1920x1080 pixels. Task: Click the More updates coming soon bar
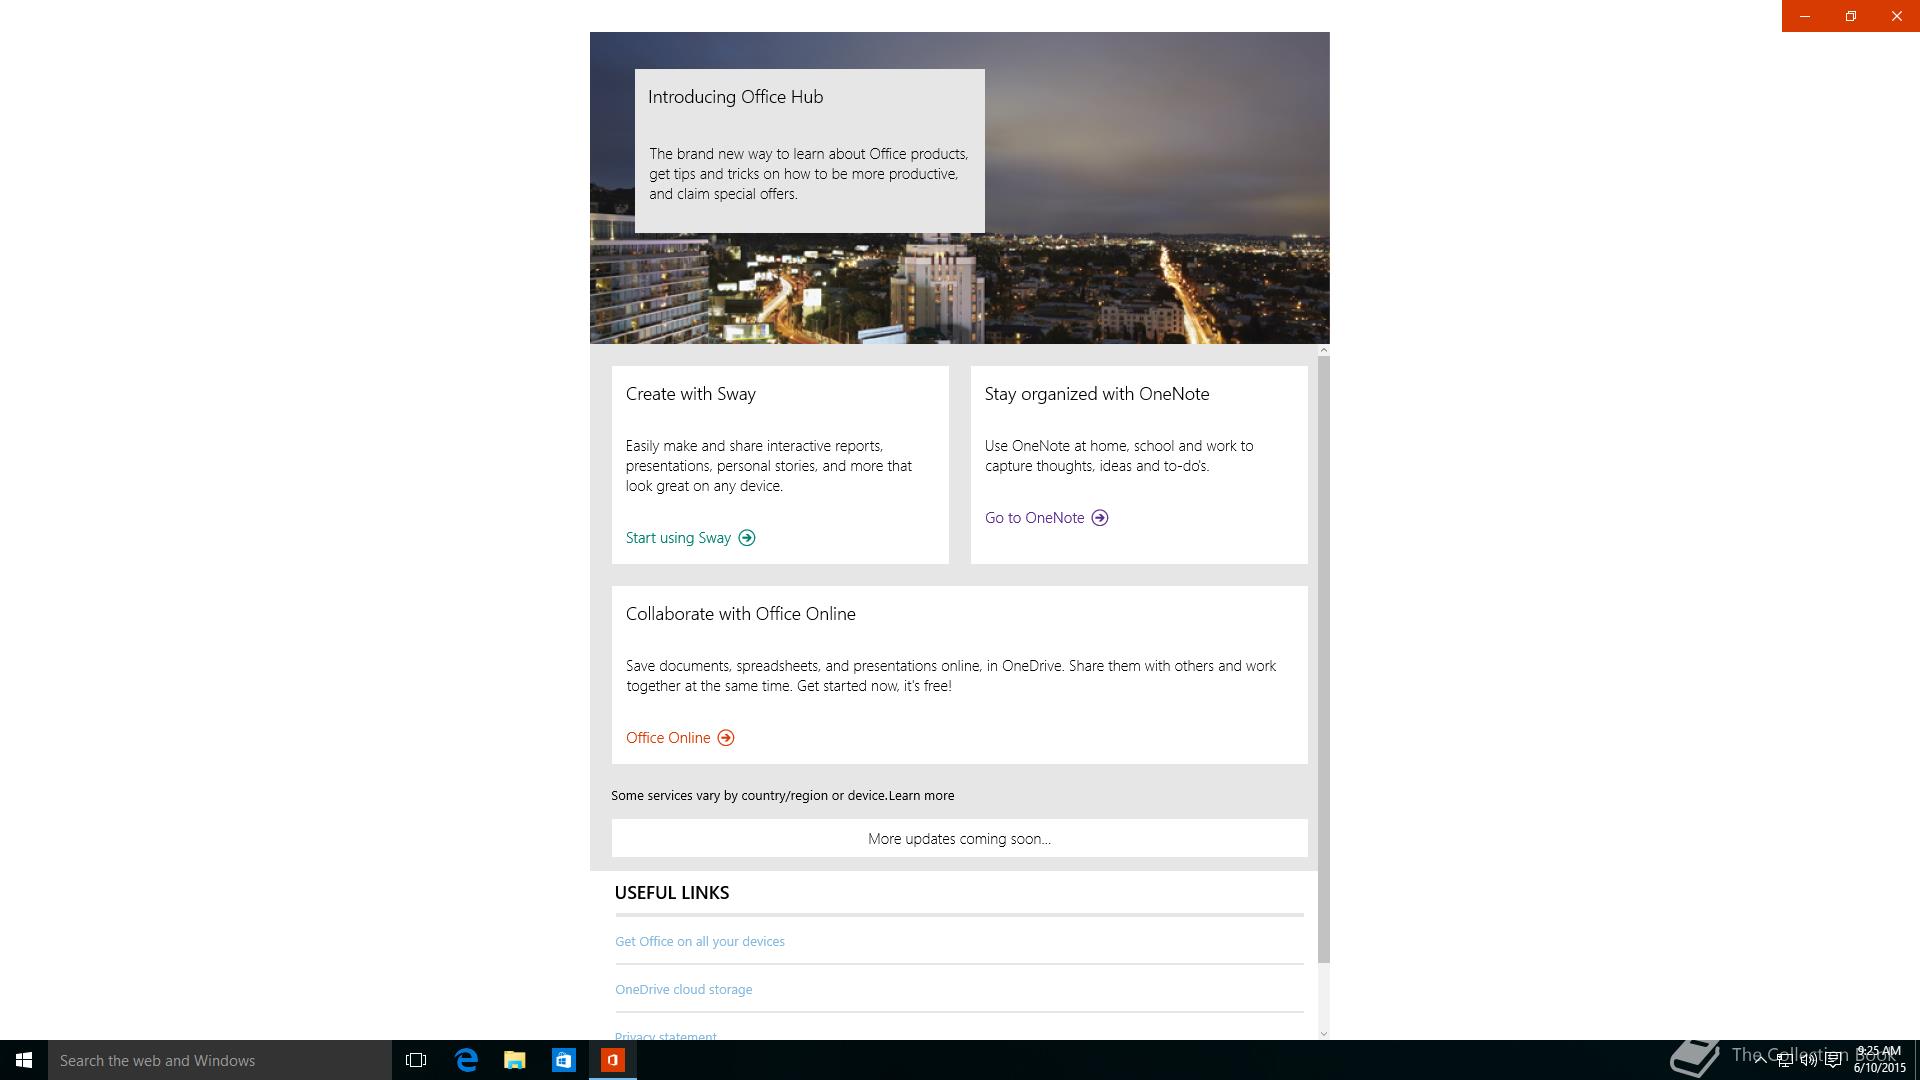click(x=959, y=838)
